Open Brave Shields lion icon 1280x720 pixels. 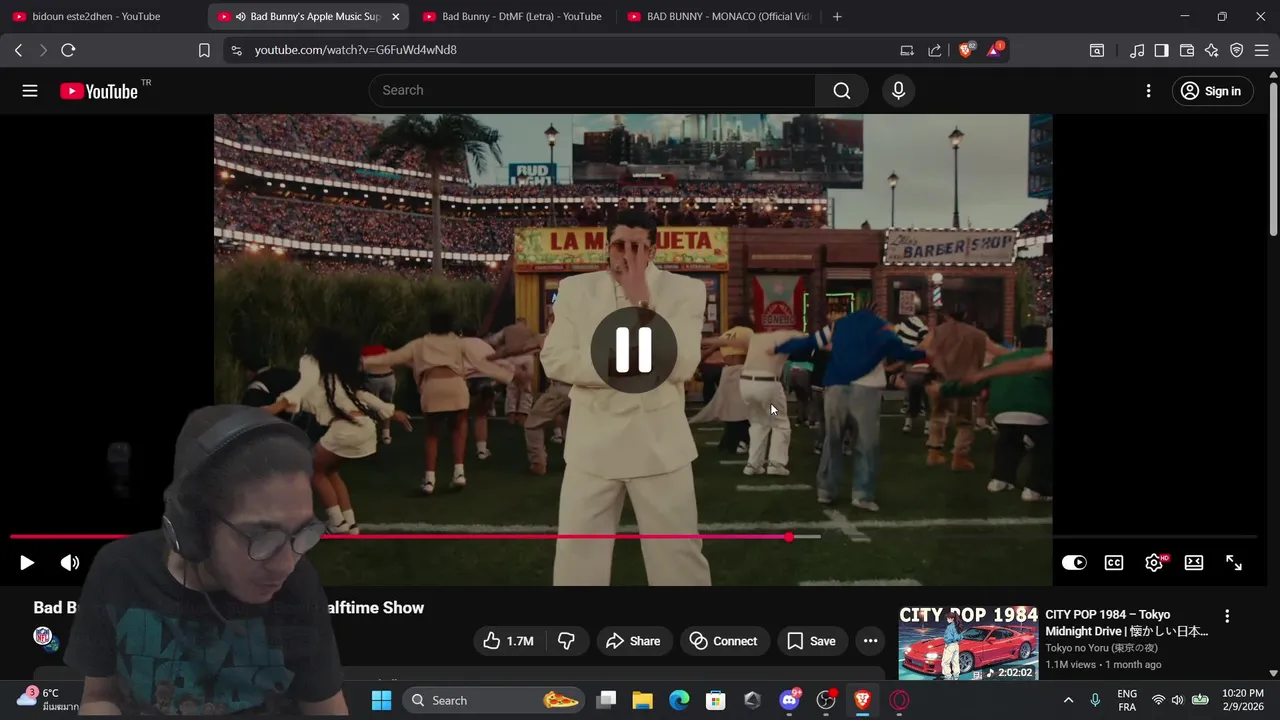tap(966, 49)
